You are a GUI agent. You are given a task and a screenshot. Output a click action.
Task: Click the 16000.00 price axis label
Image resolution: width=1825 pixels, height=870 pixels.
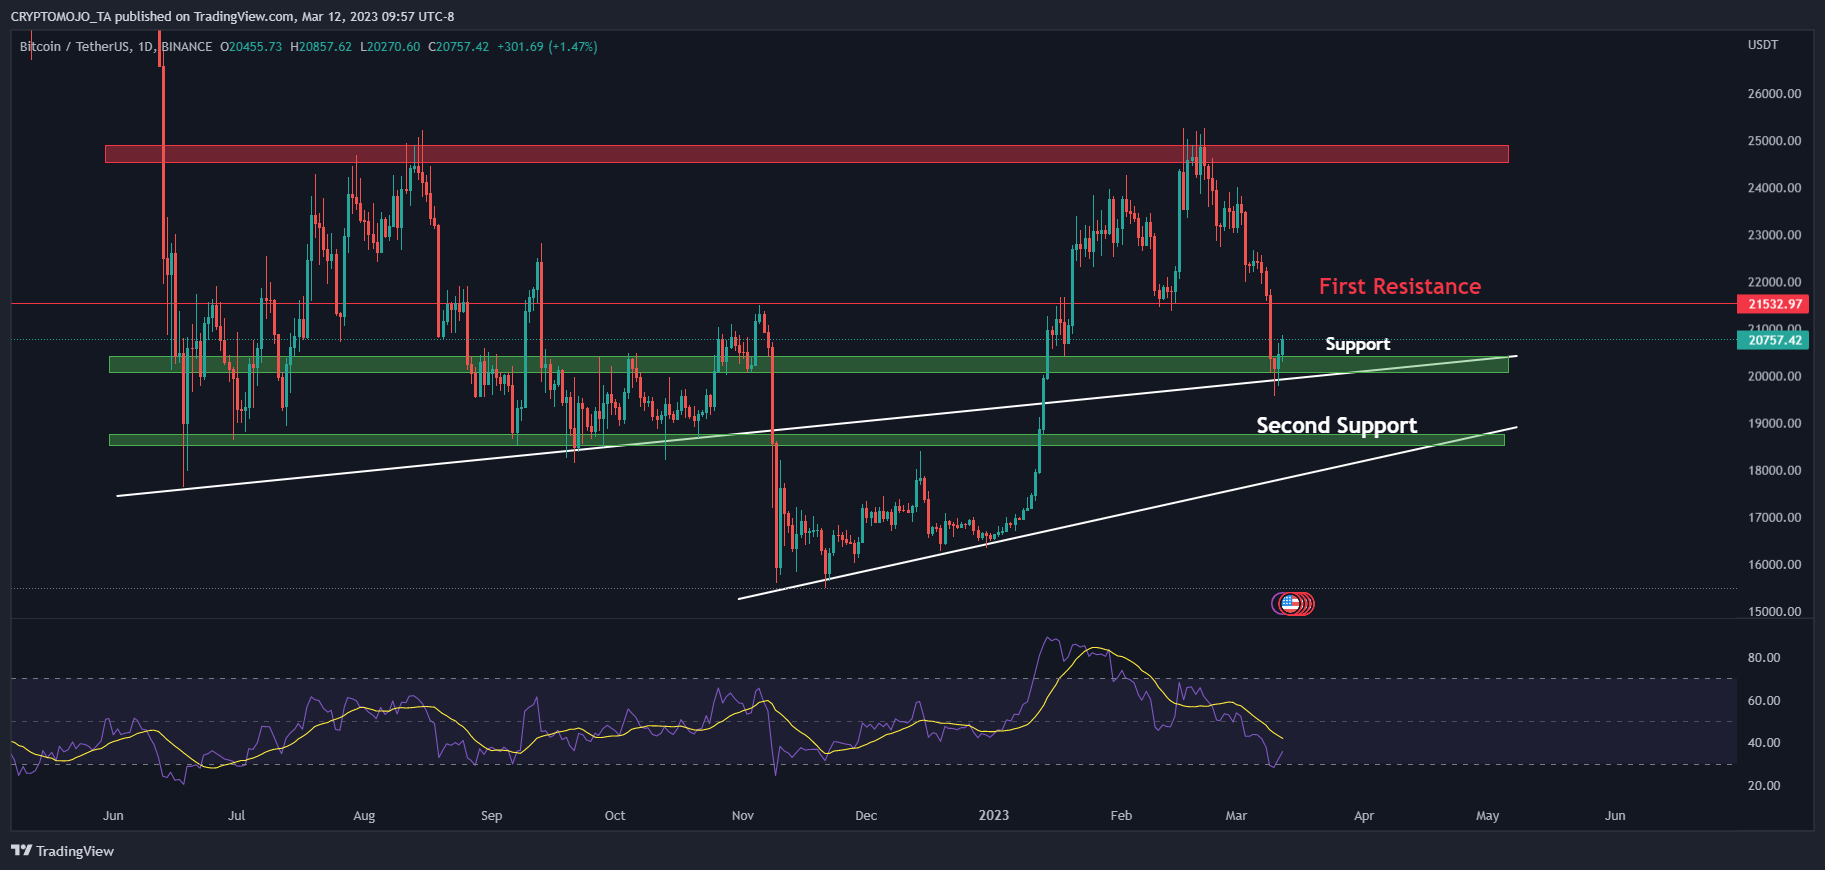(1774, 565)
